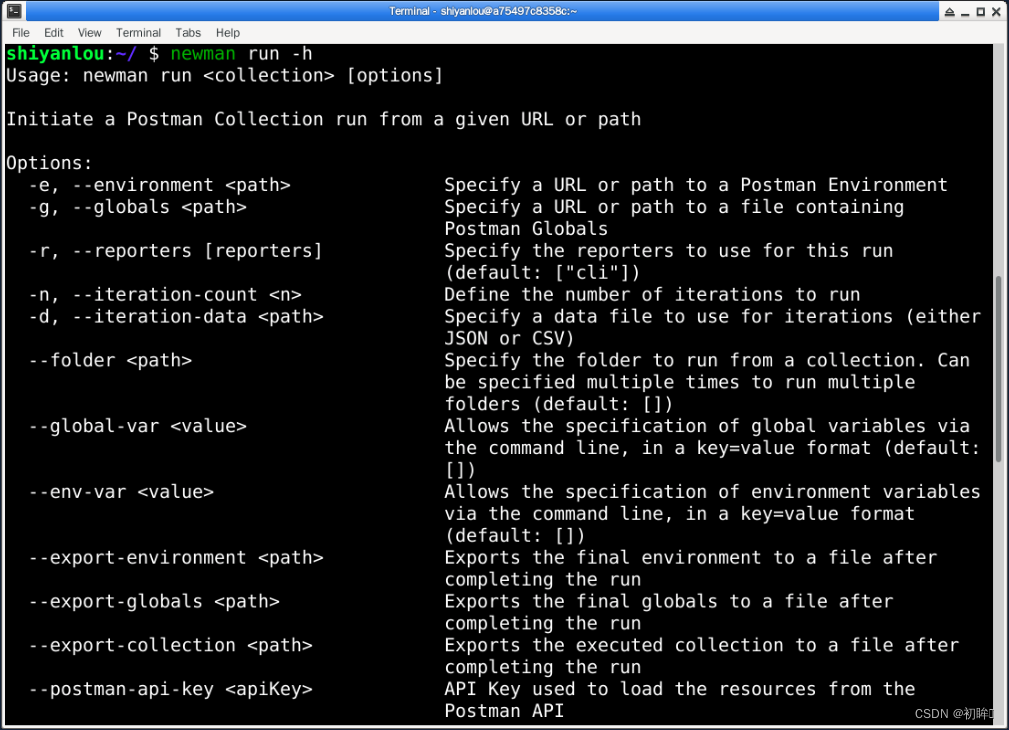Screen dimensions: 1009x730
Task: Click the '-g, --globals <path>' option
Action: pos(138,207)
